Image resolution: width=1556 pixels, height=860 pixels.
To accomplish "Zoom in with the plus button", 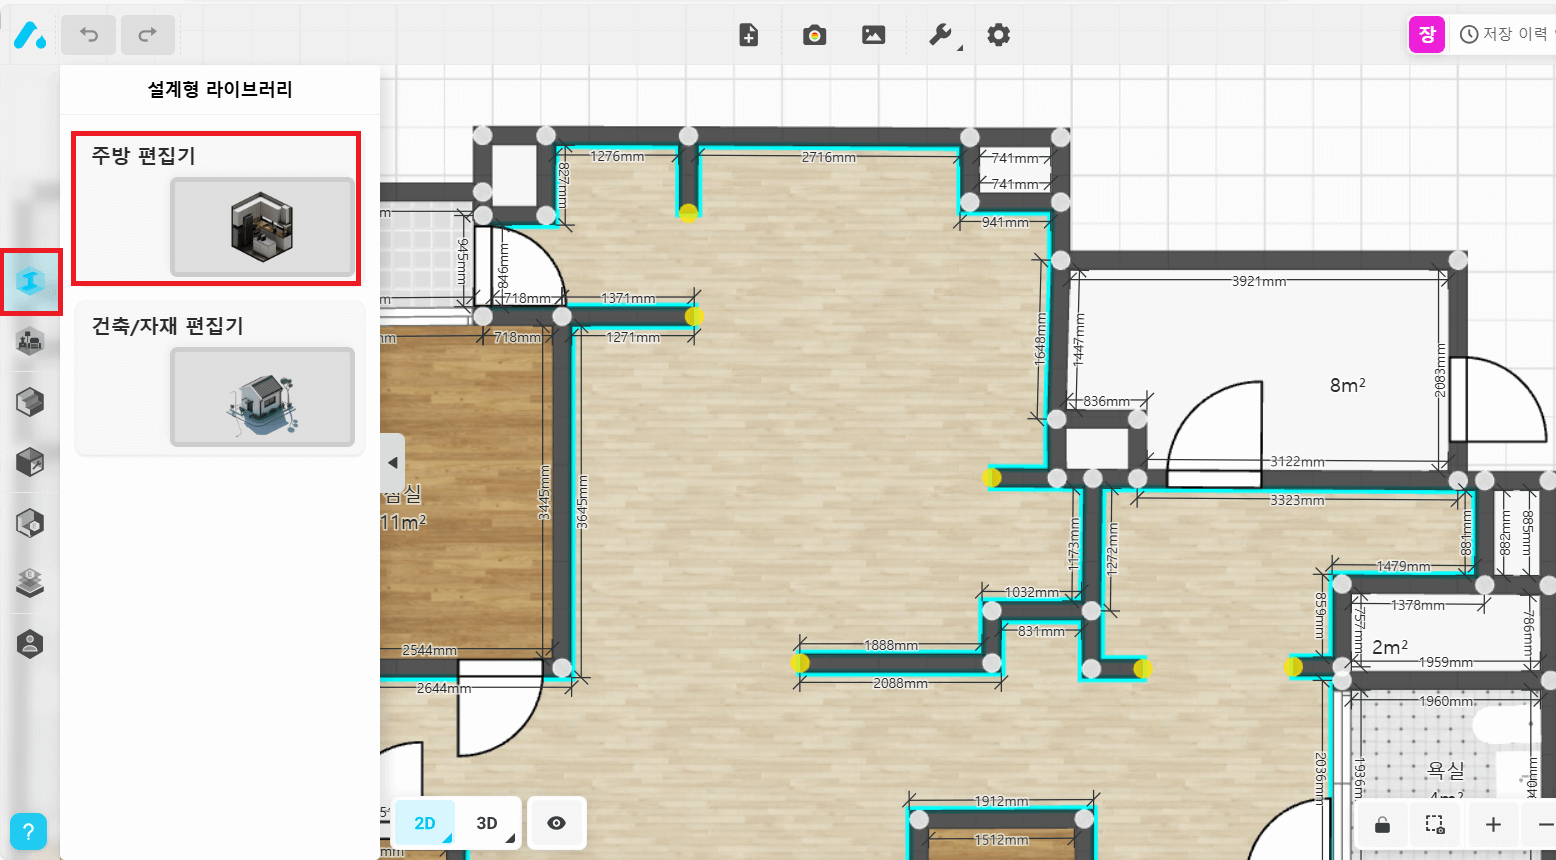I will pos(1493,825).
